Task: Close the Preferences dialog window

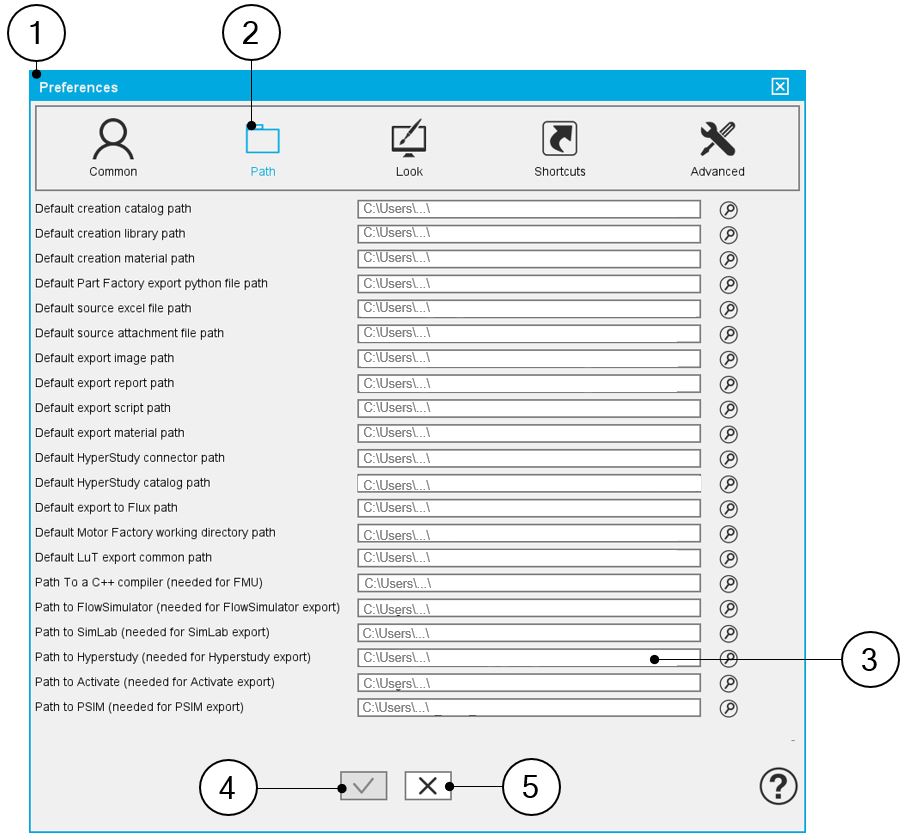Action: coord(780,86)
